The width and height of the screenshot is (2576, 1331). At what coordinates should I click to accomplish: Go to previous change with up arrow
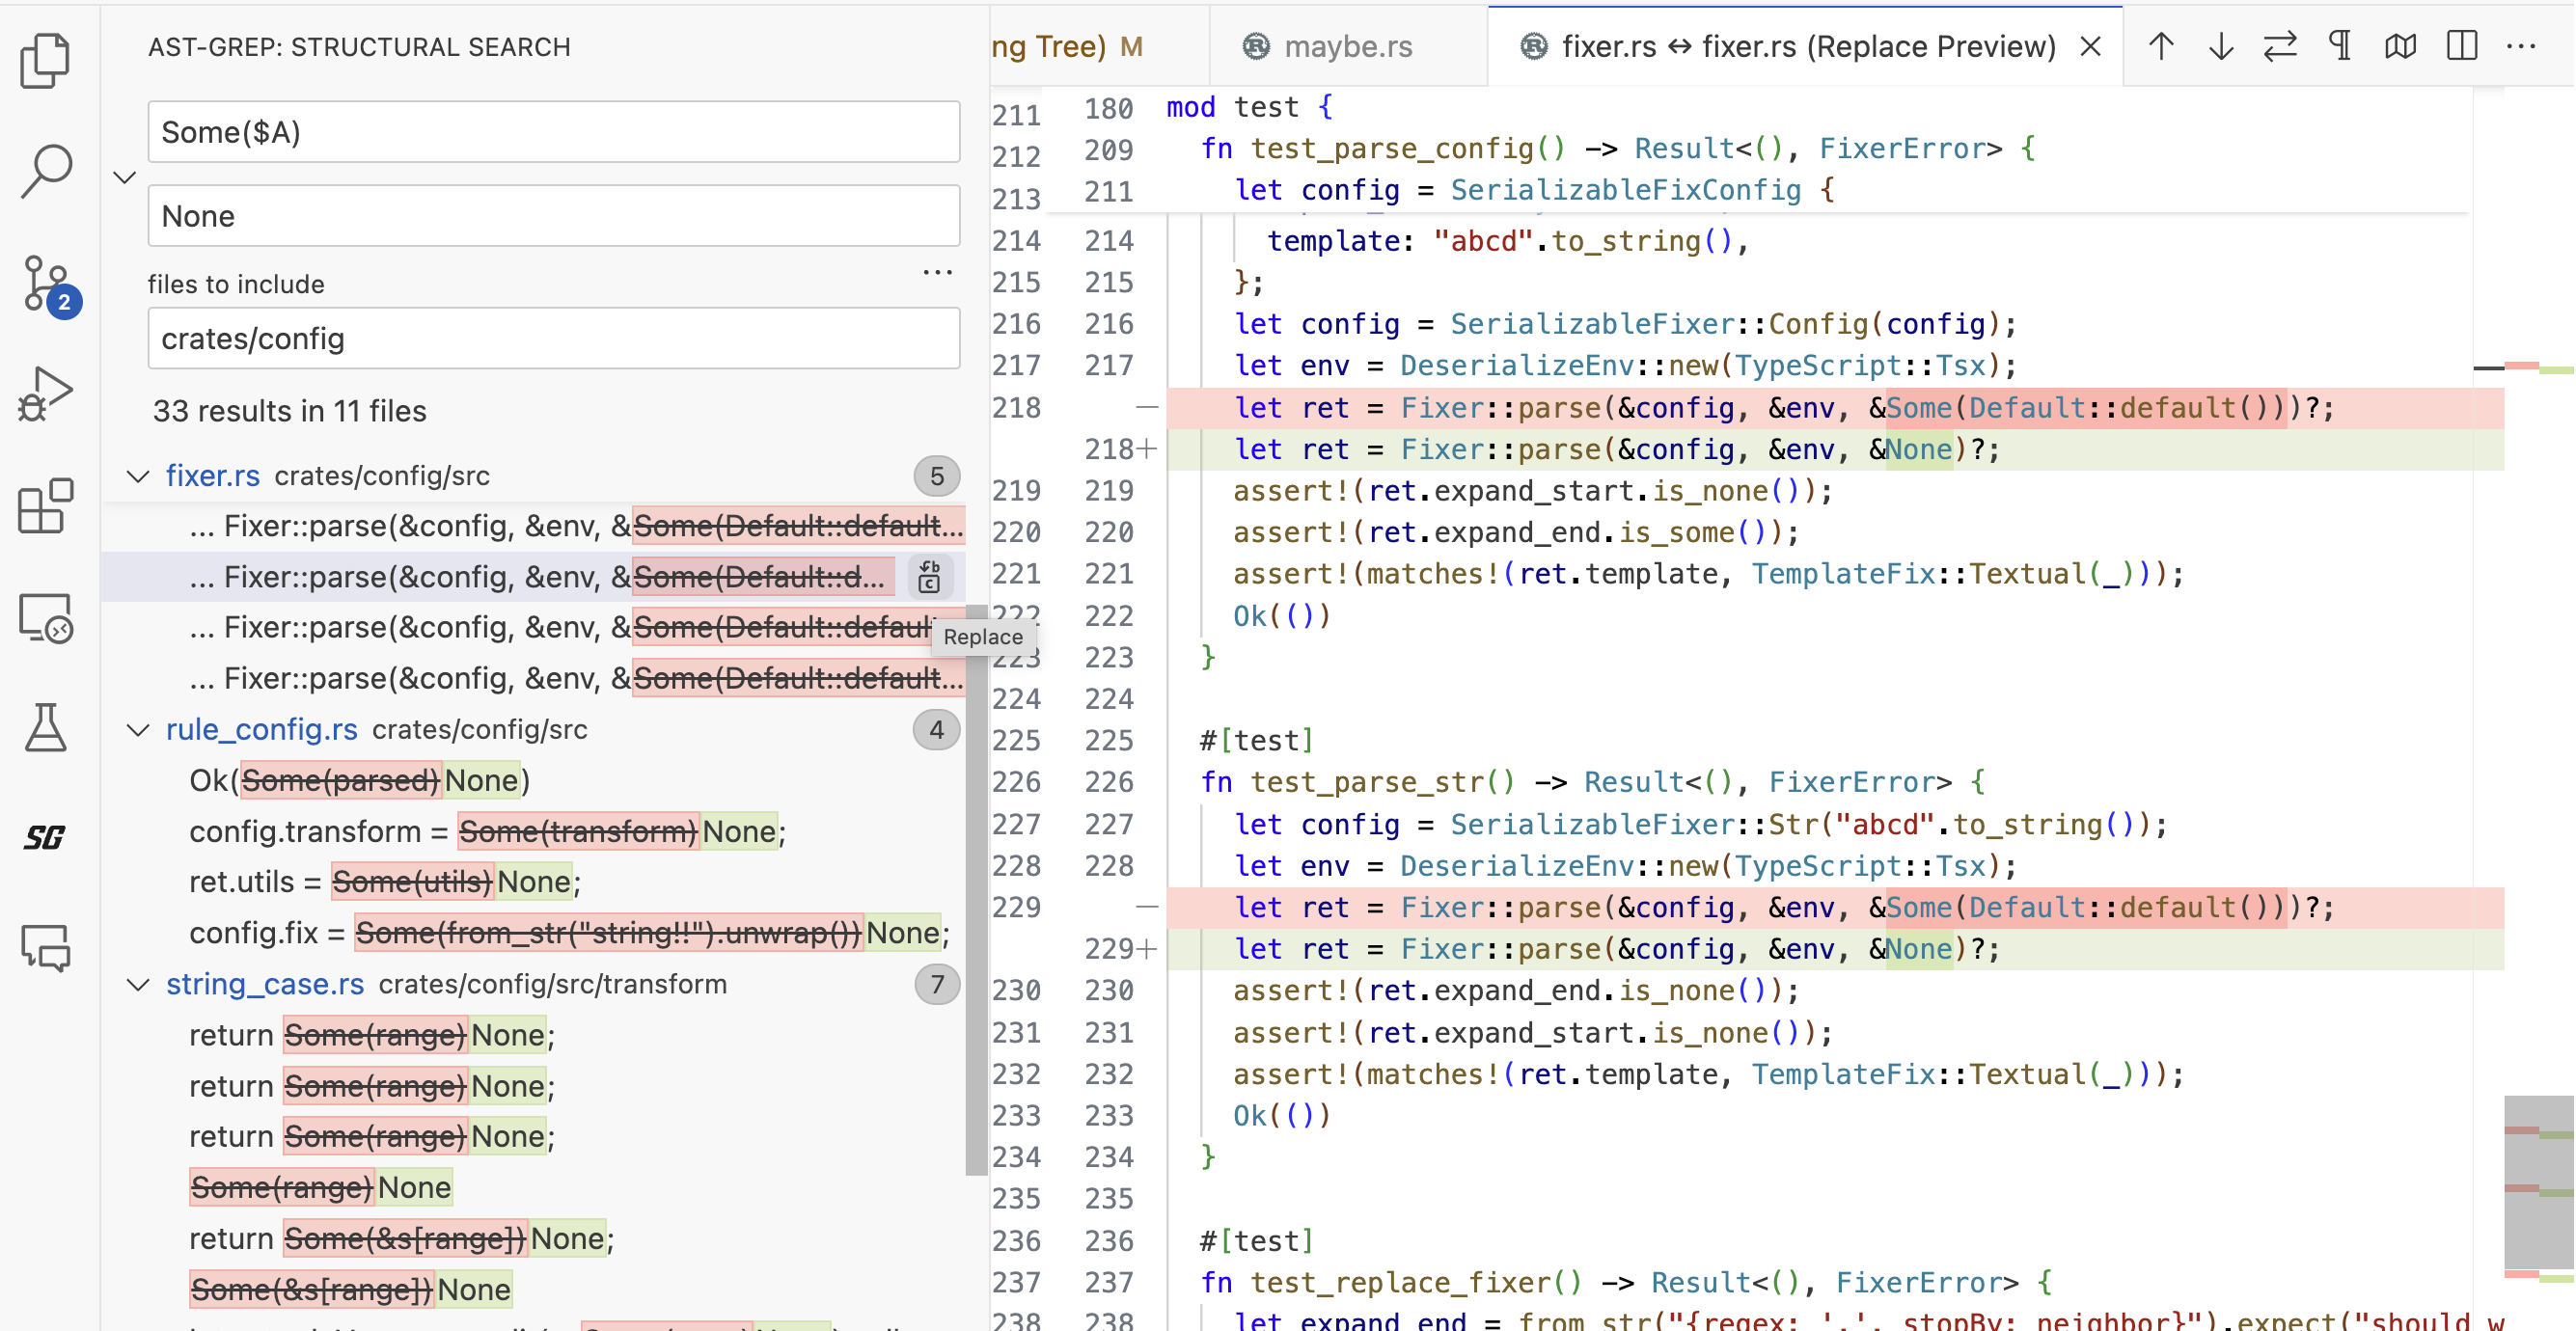point(2160,47)
